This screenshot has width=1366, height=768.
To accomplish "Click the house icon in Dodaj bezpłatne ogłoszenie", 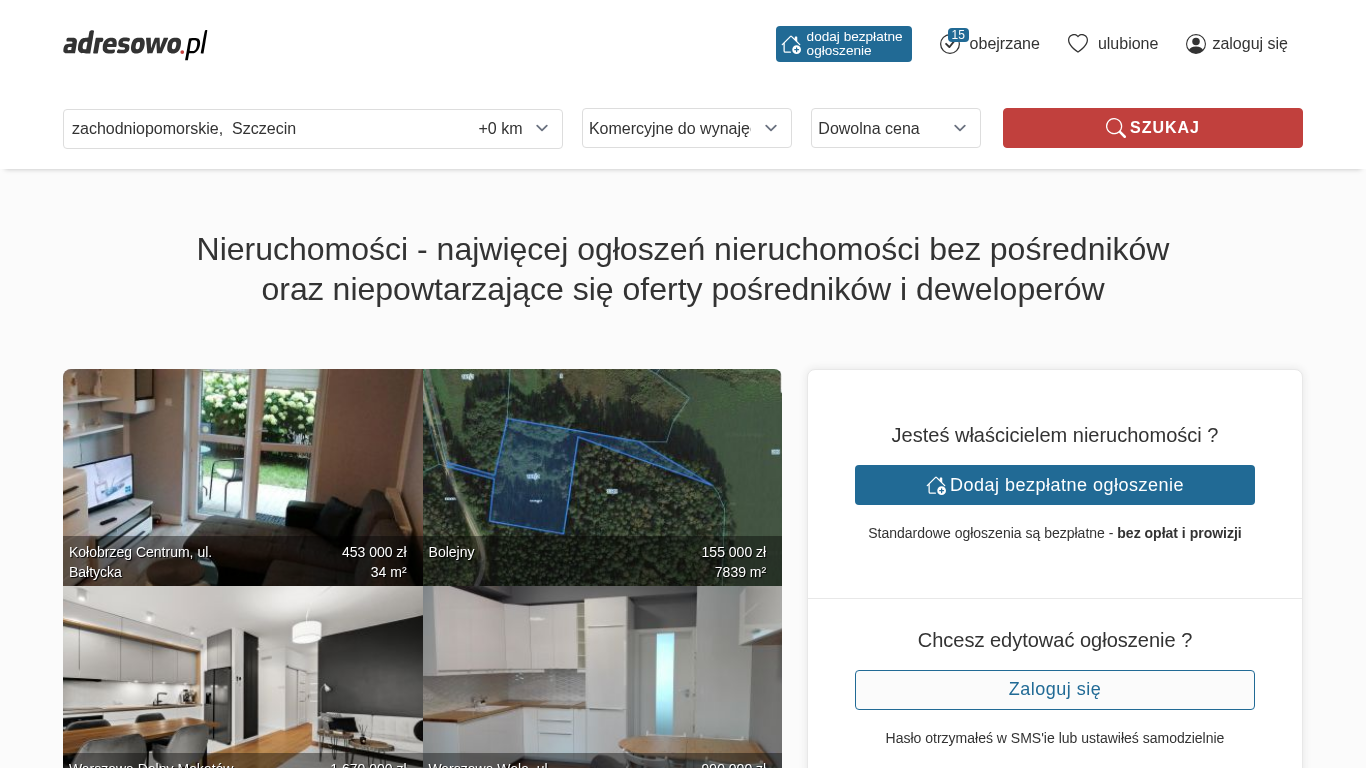I will point(936,485).
